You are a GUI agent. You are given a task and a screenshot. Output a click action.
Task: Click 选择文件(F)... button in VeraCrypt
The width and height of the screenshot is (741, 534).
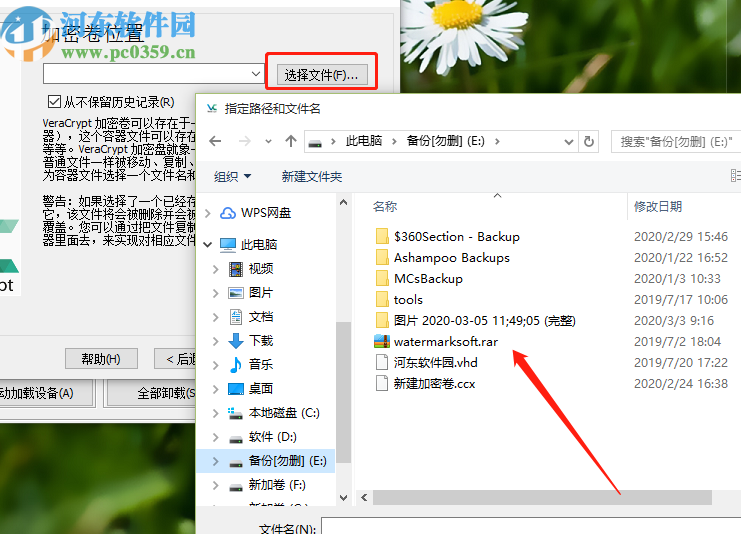click(321, 75)
